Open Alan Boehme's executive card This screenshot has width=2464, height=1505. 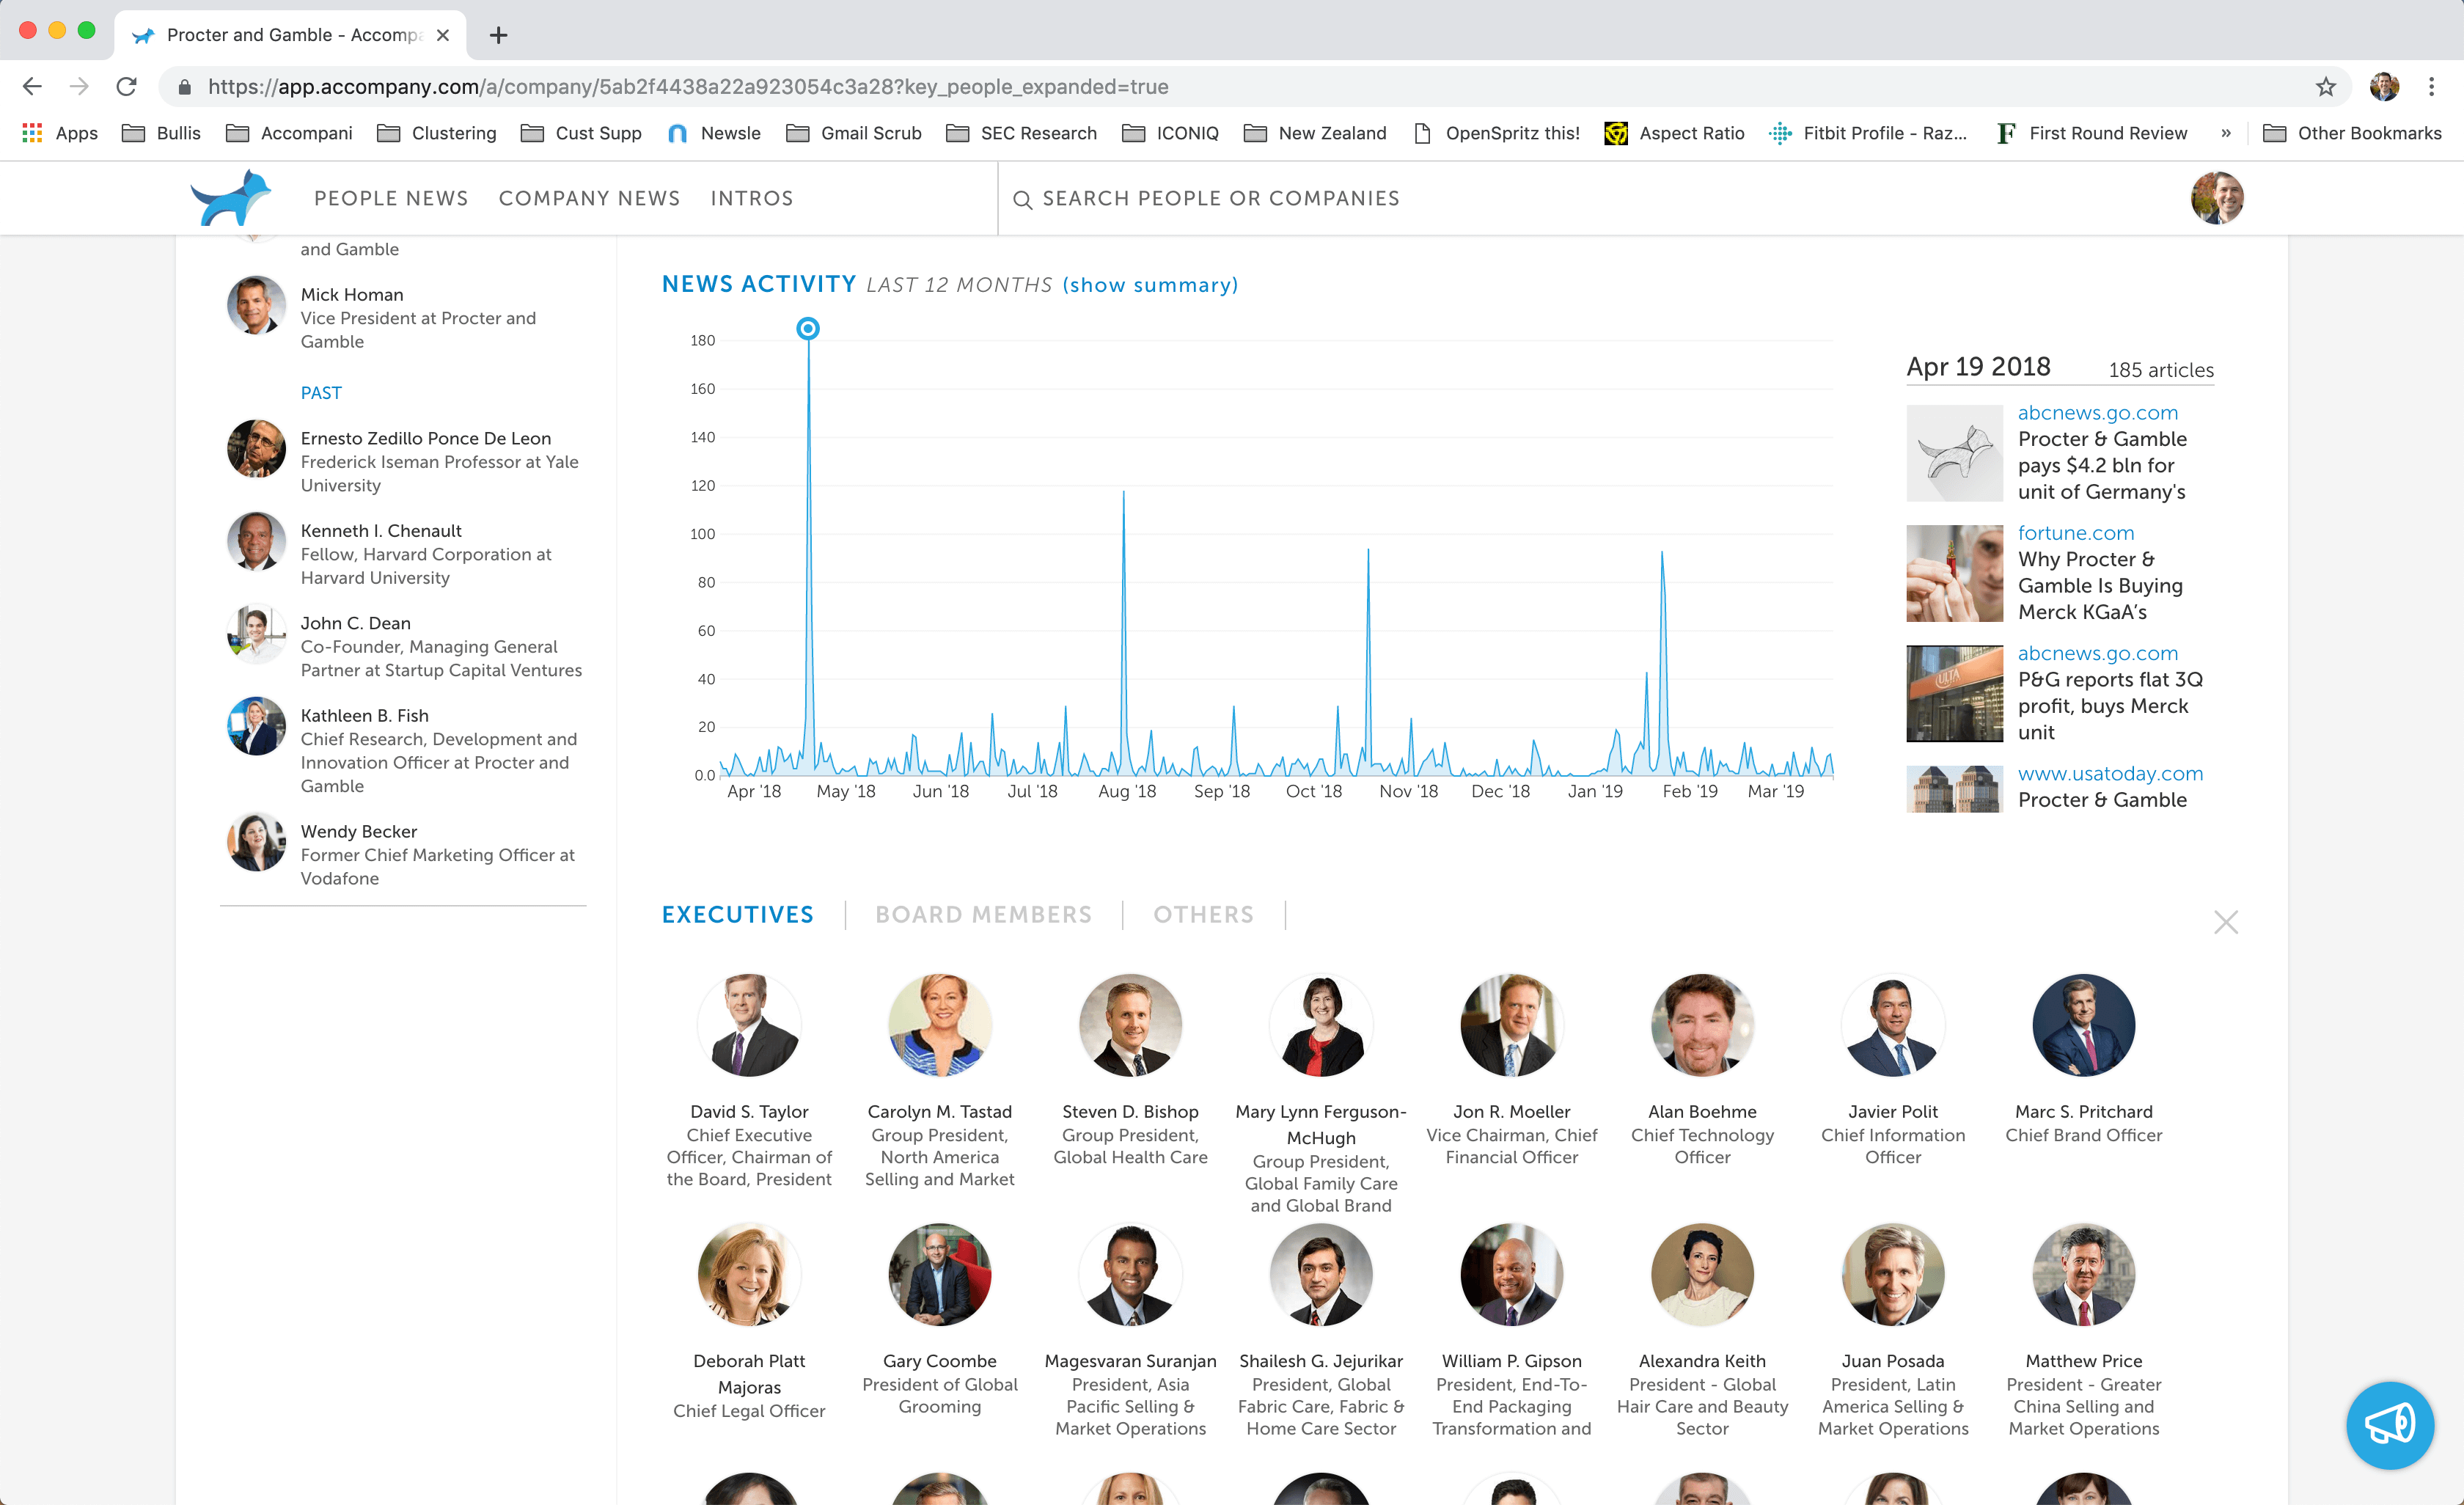1702,1070
